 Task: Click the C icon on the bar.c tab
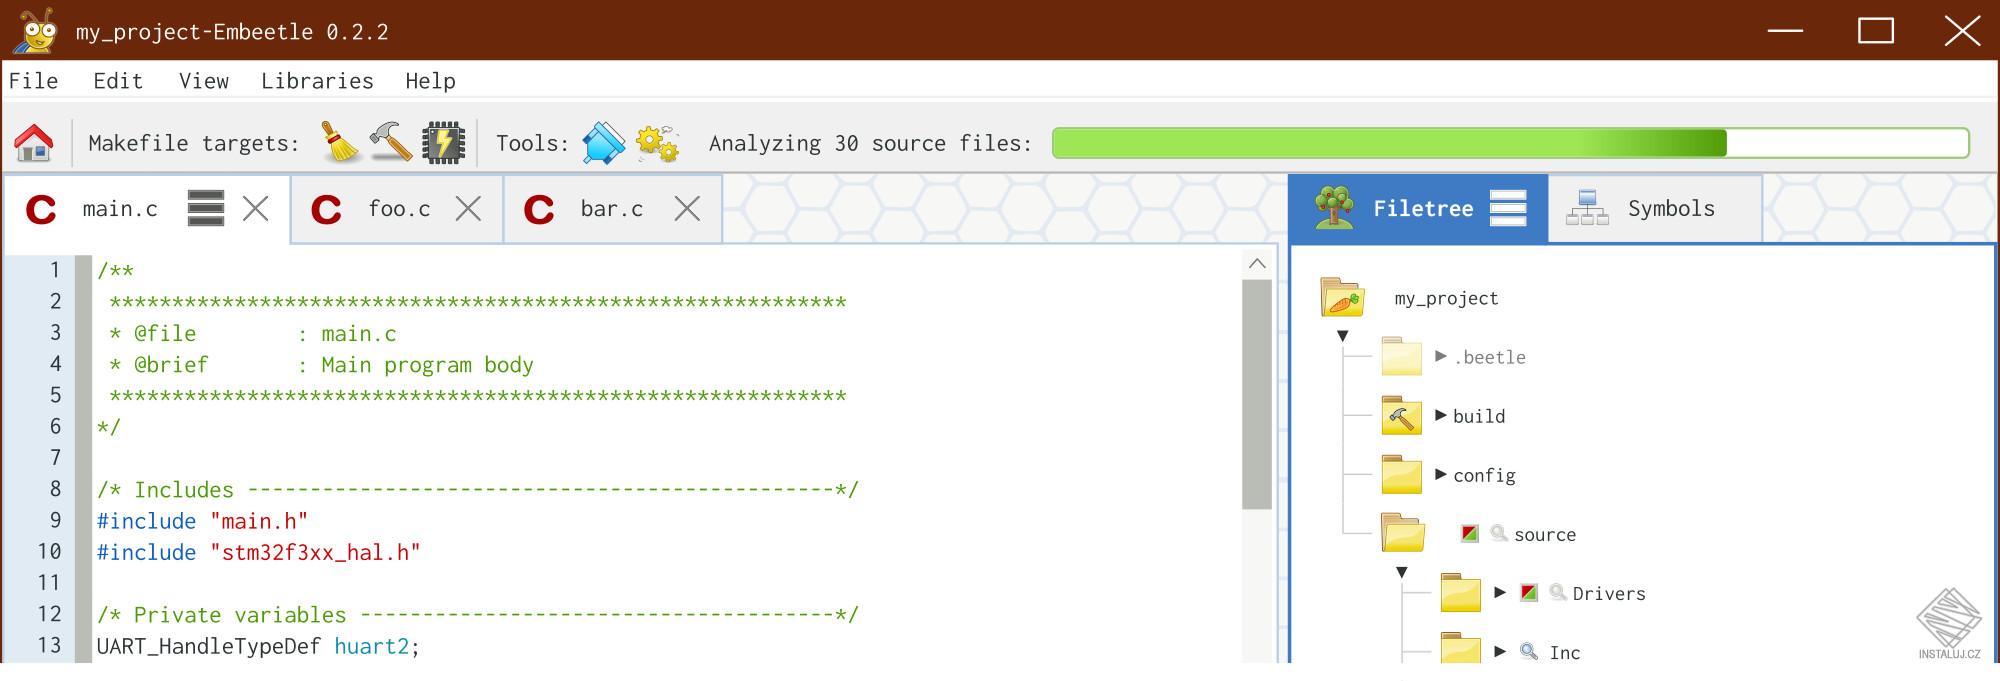click(539, 209)
